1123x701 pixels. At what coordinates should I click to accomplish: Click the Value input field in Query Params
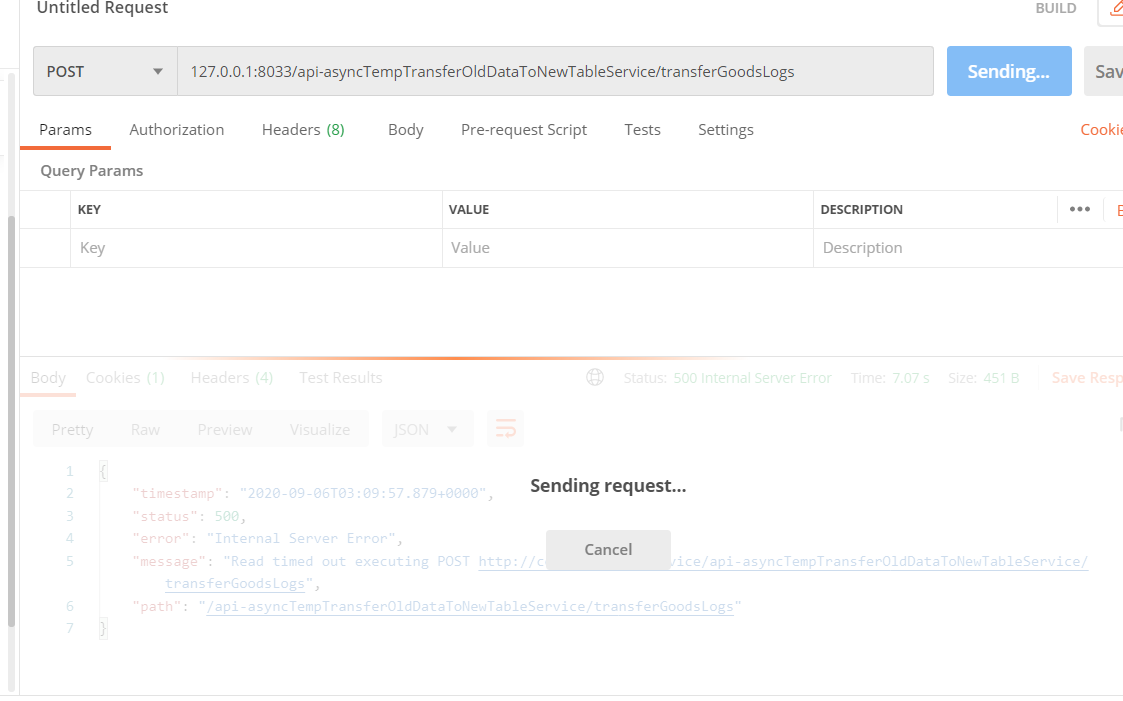coord(628,248)
